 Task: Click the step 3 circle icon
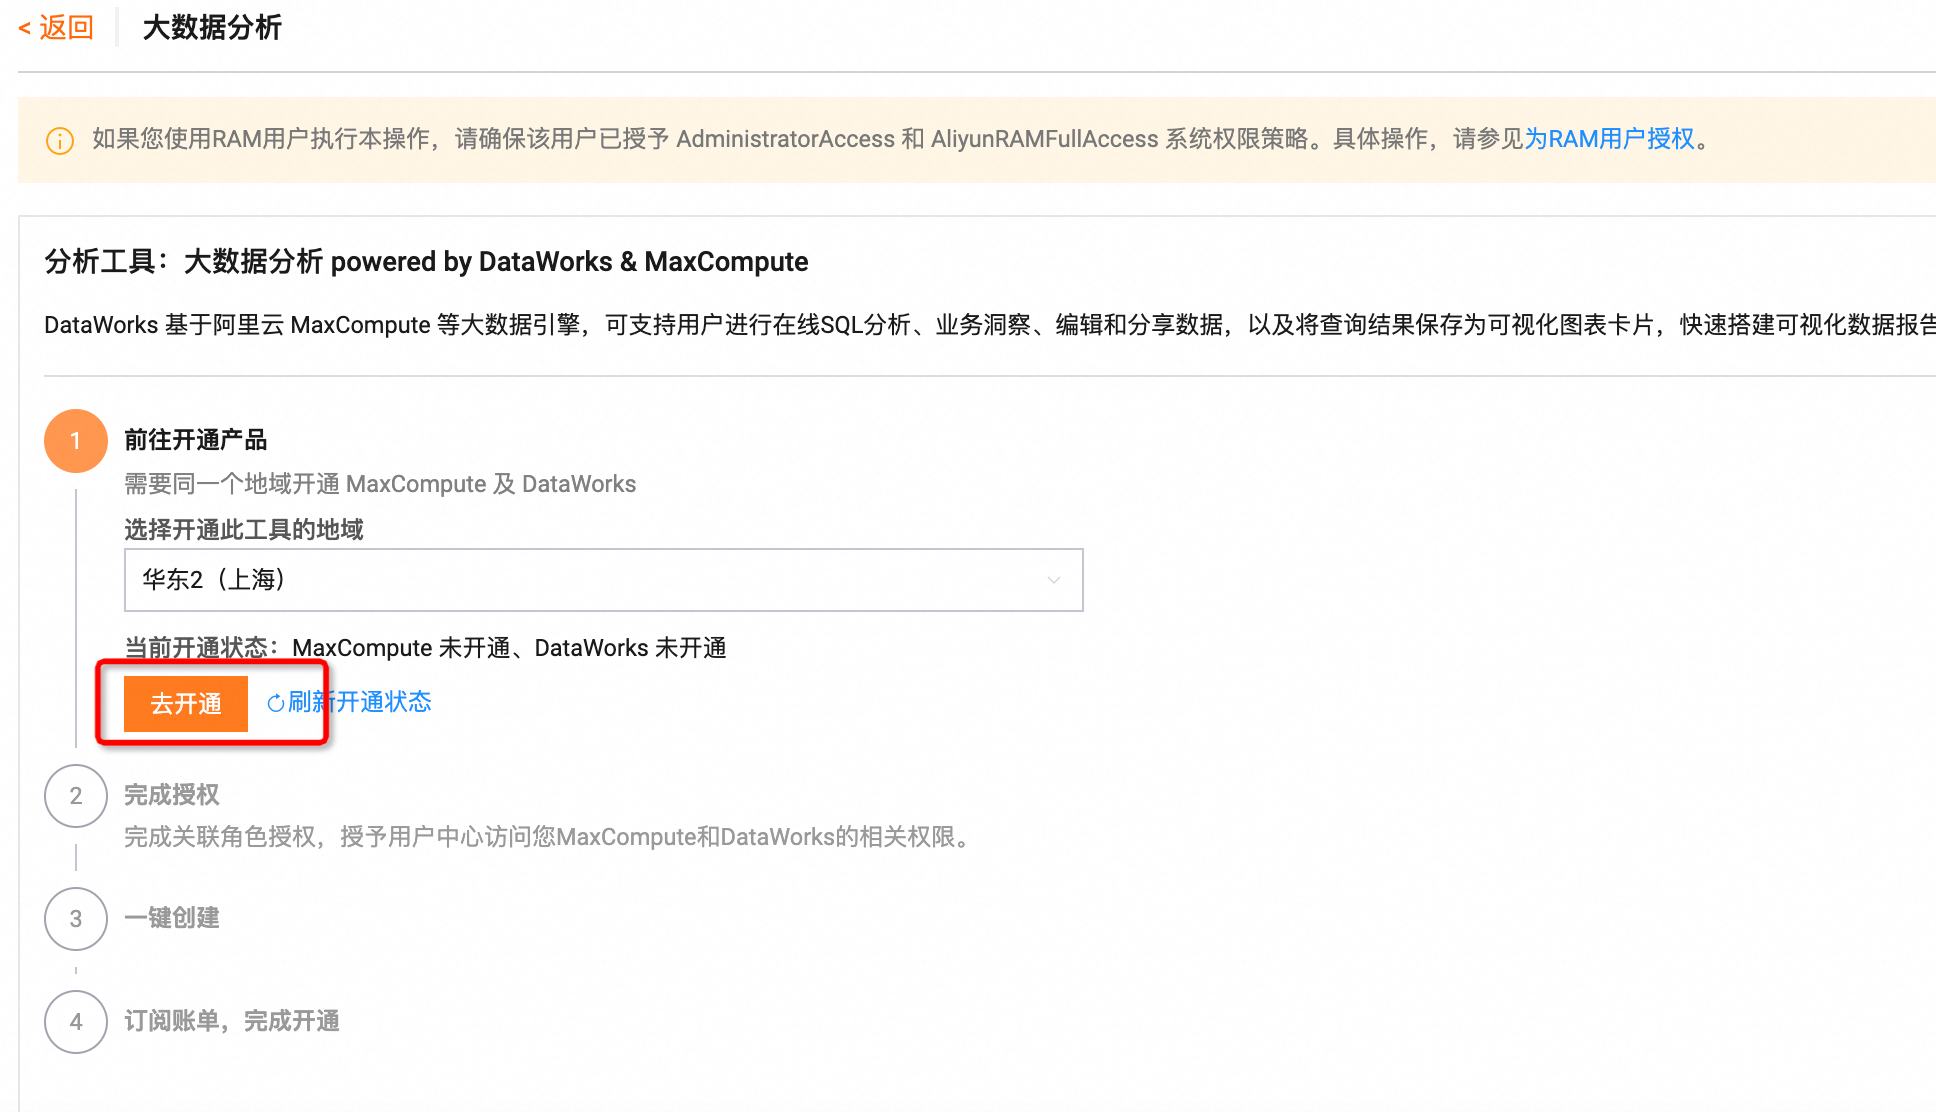click(76, 919)
